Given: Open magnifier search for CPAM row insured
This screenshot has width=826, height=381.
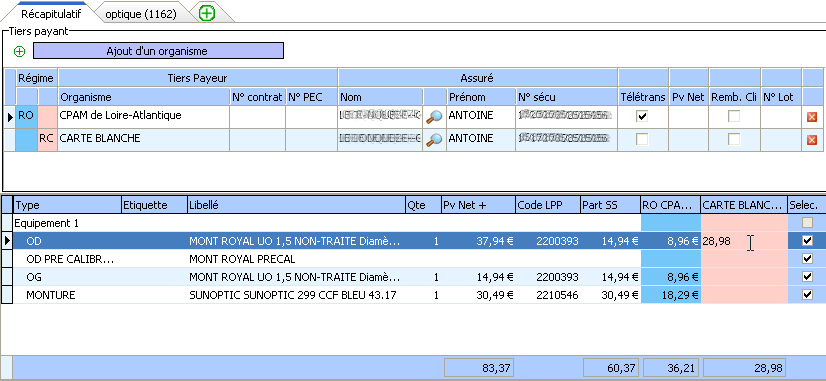Looking at the screenshot, I should 434,116.
